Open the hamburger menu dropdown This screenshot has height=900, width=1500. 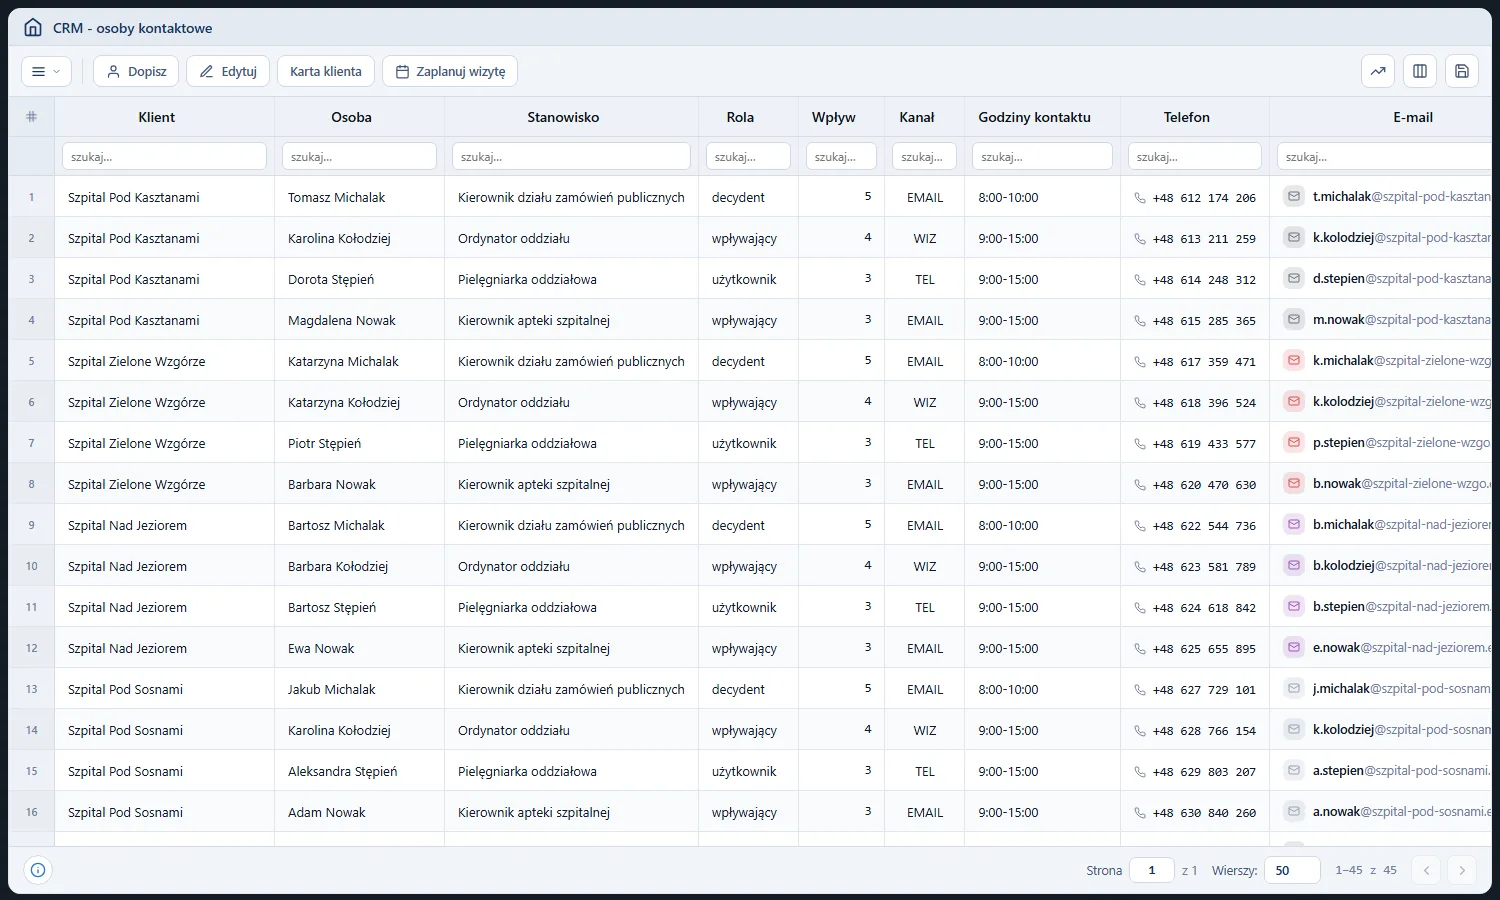[x=46, y=71]
